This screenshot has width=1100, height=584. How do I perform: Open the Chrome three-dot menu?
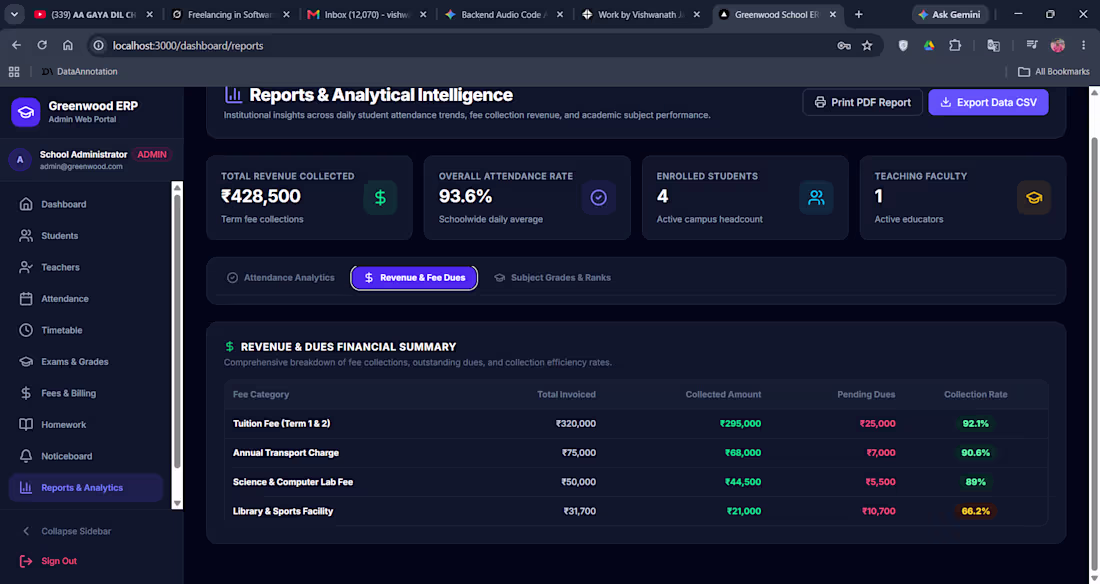(x=1083, y=46)
